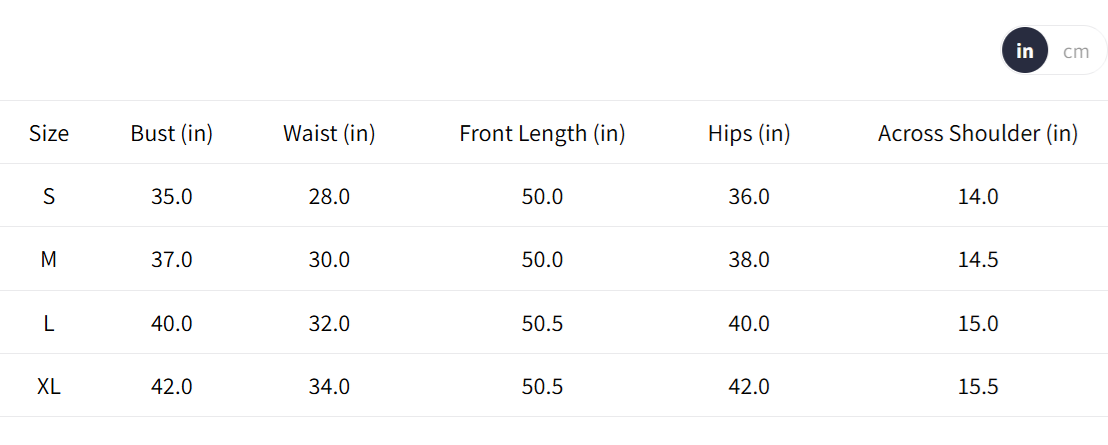This screenshot has height=445, width=1108.
Task: Click the Hips (in) column header
Action: coord(749,133)
